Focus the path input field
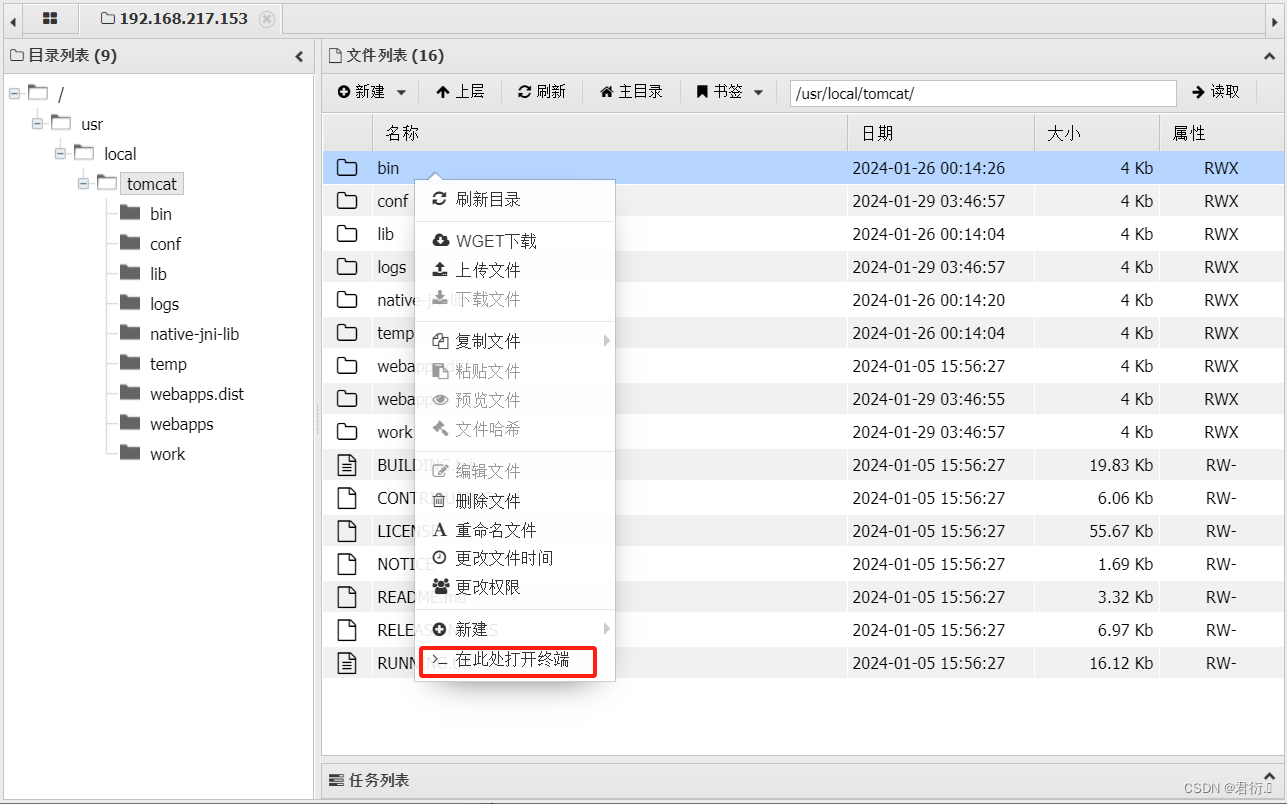The height and width of the screenshot is (804, 1287). (x=983, y=93)
